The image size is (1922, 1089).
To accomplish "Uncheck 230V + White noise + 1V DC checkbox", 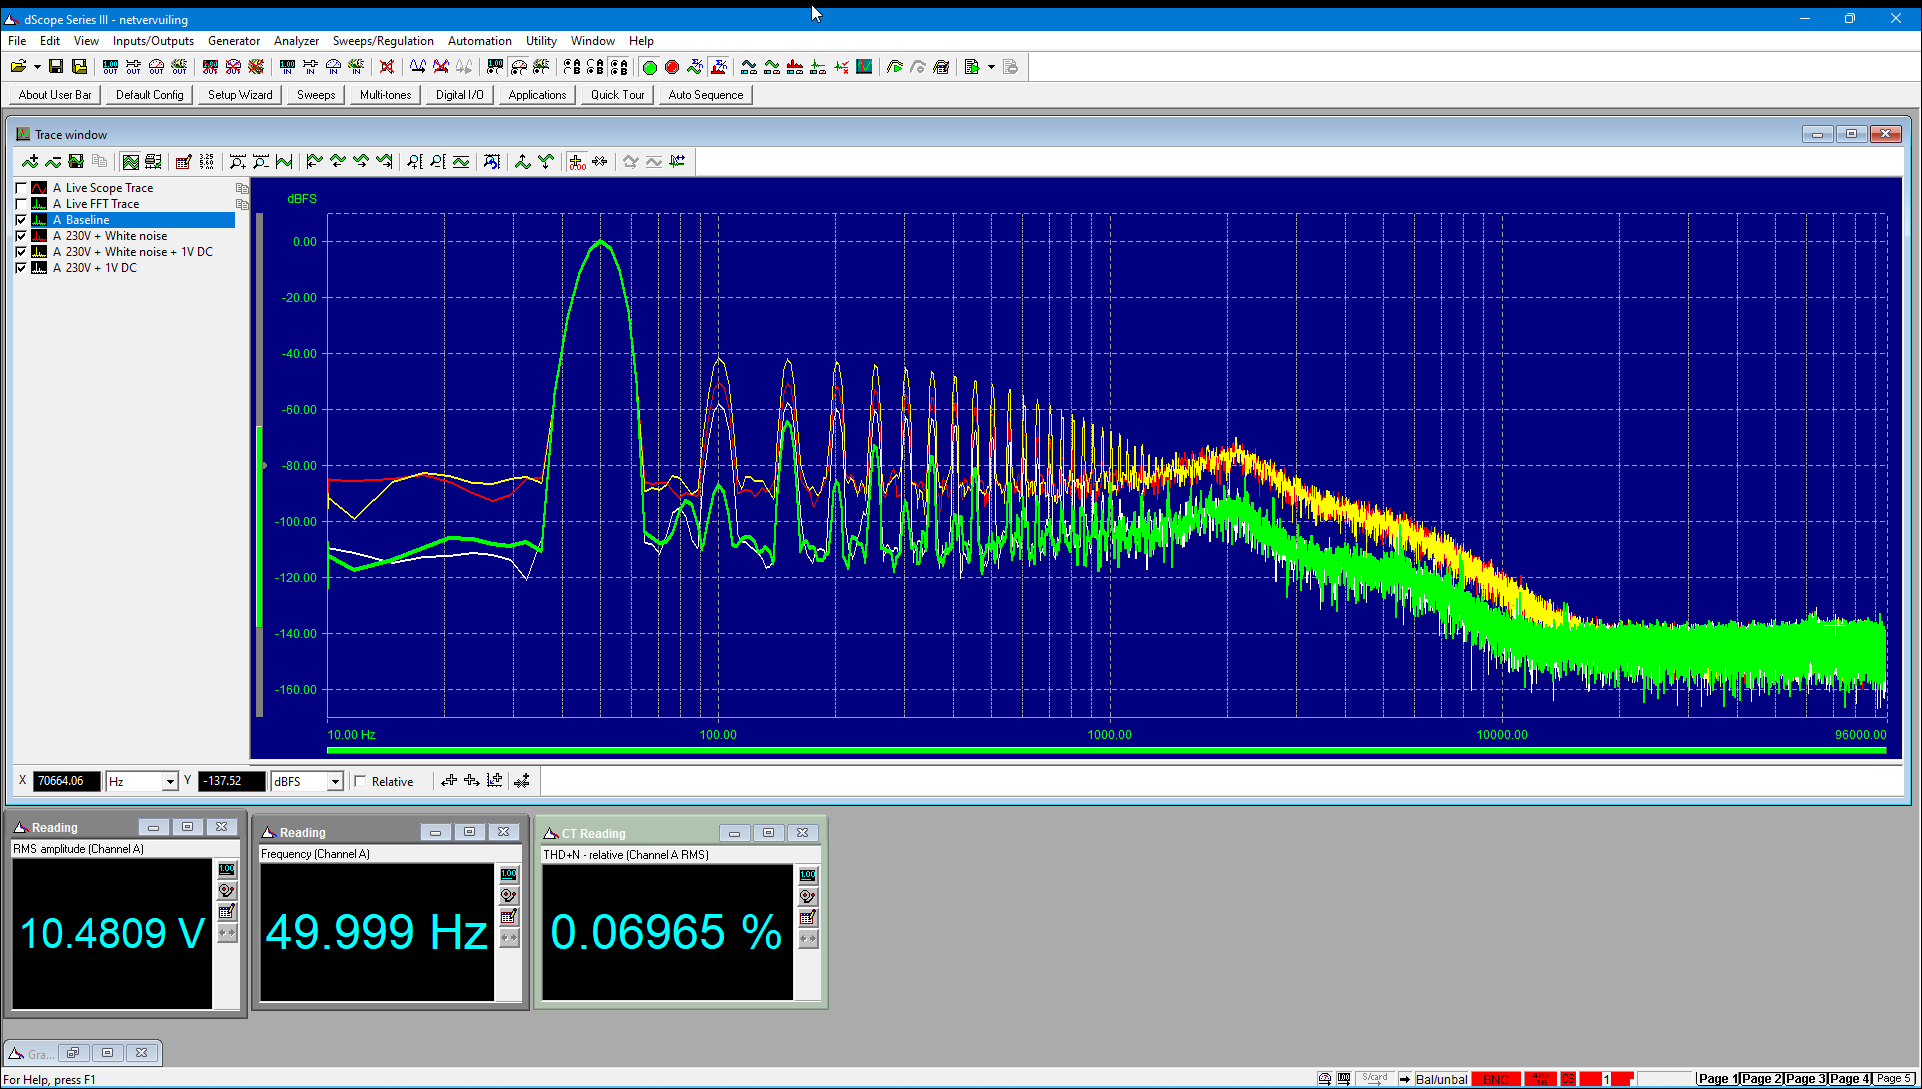I will coord(21,252).
